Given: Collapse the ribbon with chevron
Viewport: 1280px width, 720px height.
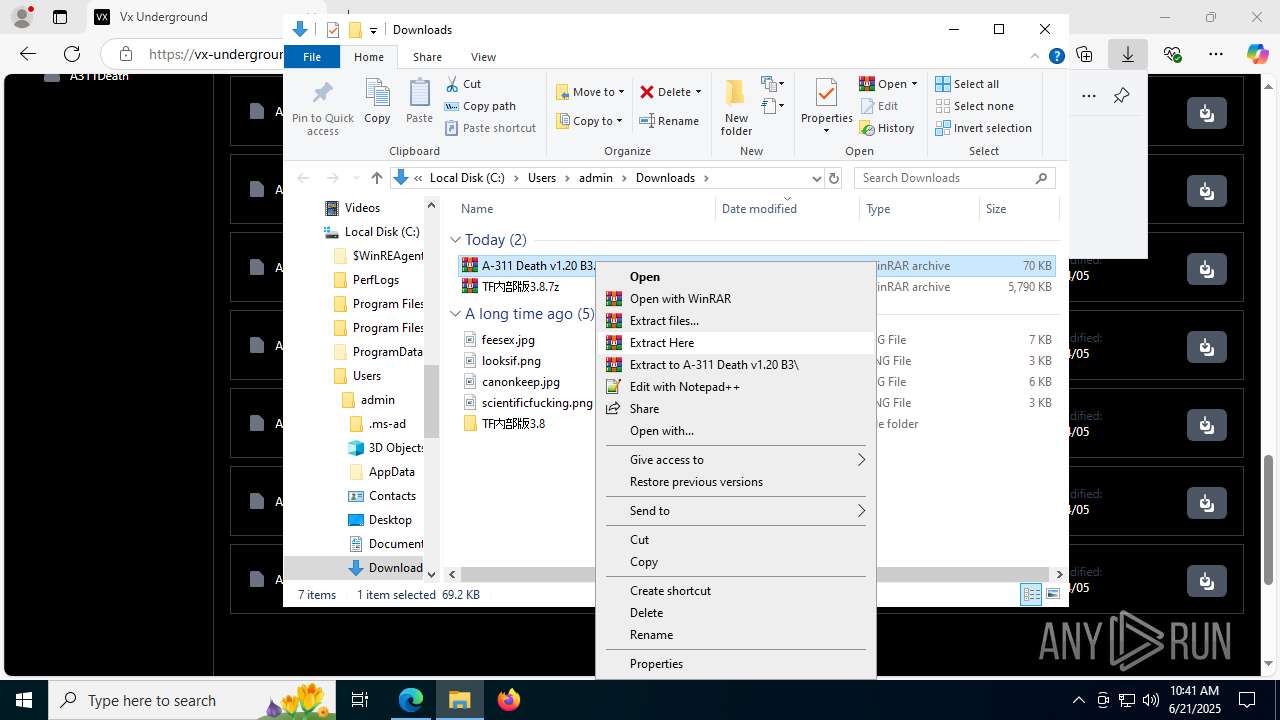Looking at the screenshot, I should pos(1036,57).
